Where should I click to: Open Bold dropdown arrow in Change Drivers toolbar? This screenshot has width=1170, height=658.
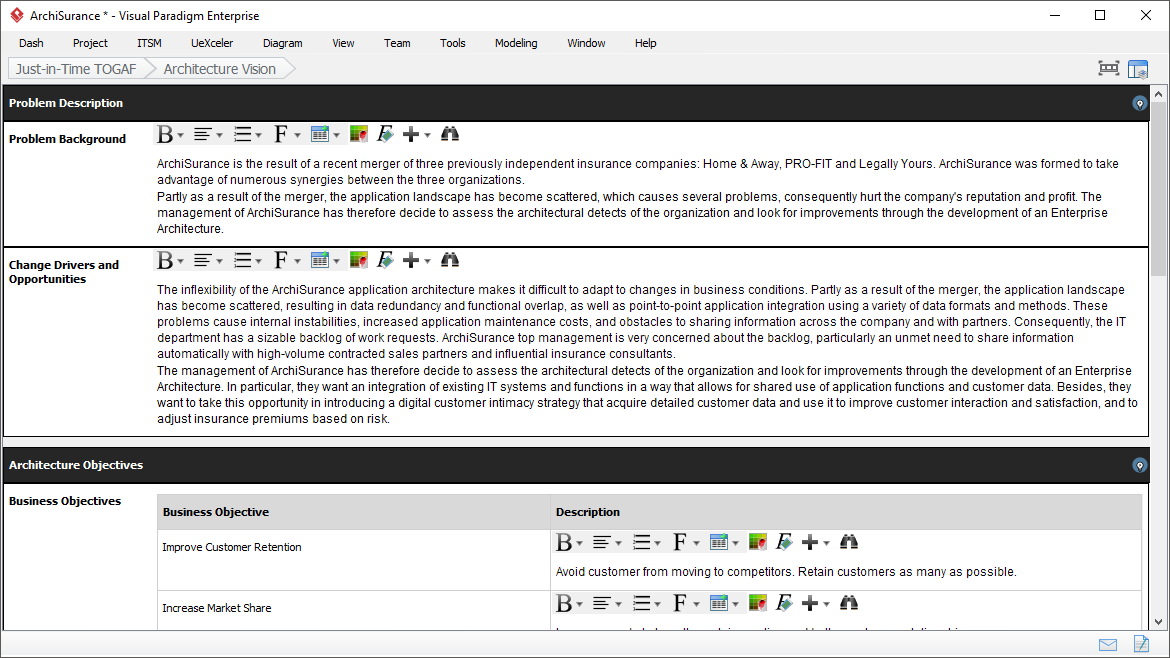point(181,261)
